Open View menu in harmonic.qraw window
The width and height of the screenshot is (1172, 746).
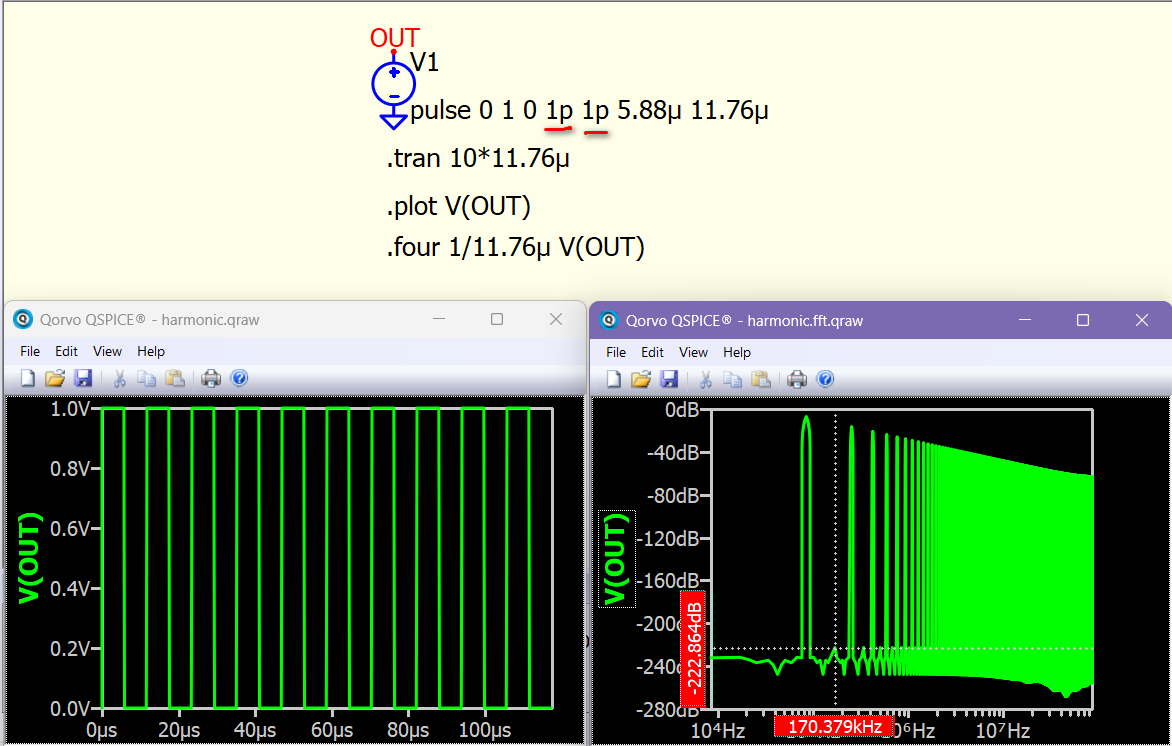point(108,351)
